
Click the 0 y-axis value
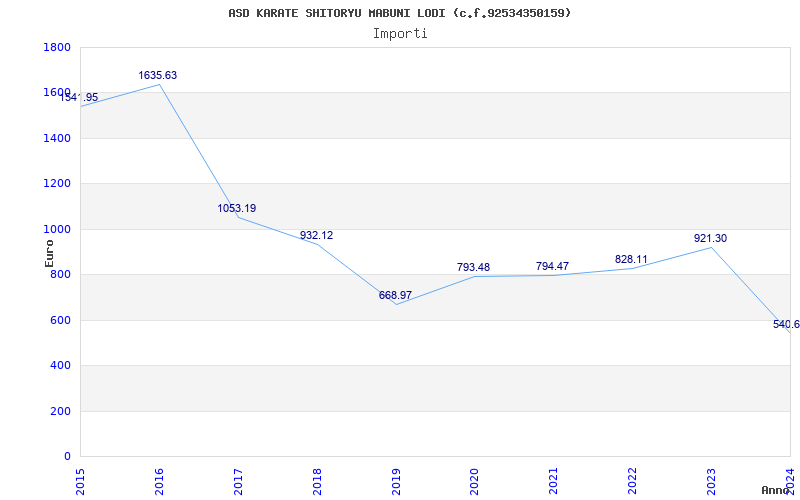pyautogui.click(x=67, y=456)
